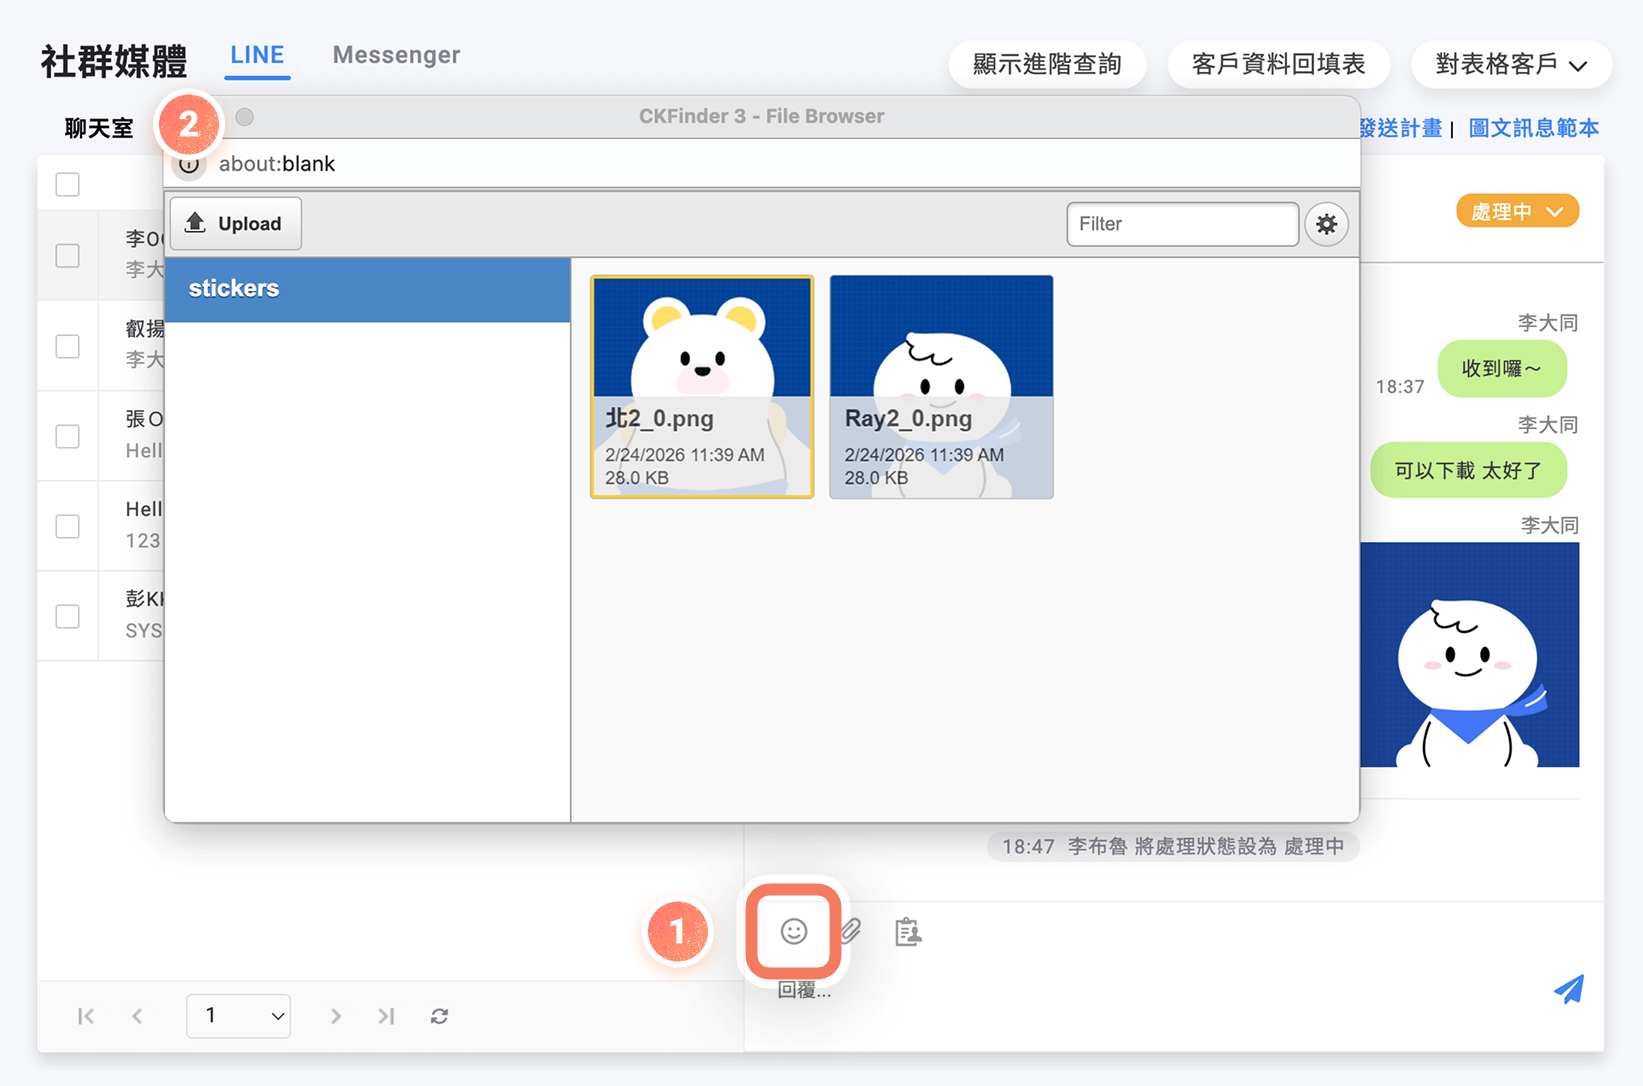Click the paperclip attachment icon
Image resolution: width=1643 pixels, height=1086 pixels.
(x=851, y=932)
